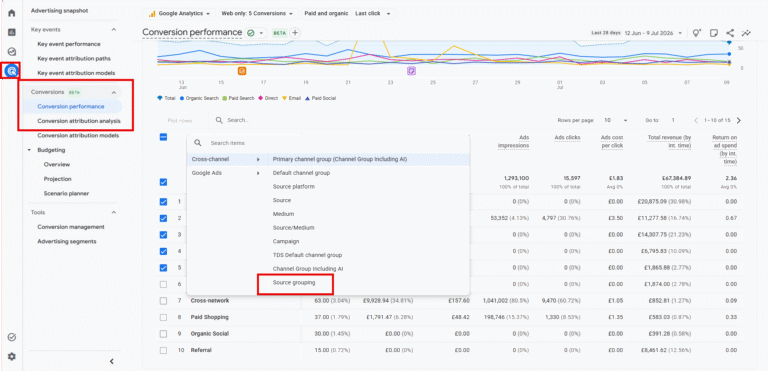Open Advertising segments tool

(67, 242)
